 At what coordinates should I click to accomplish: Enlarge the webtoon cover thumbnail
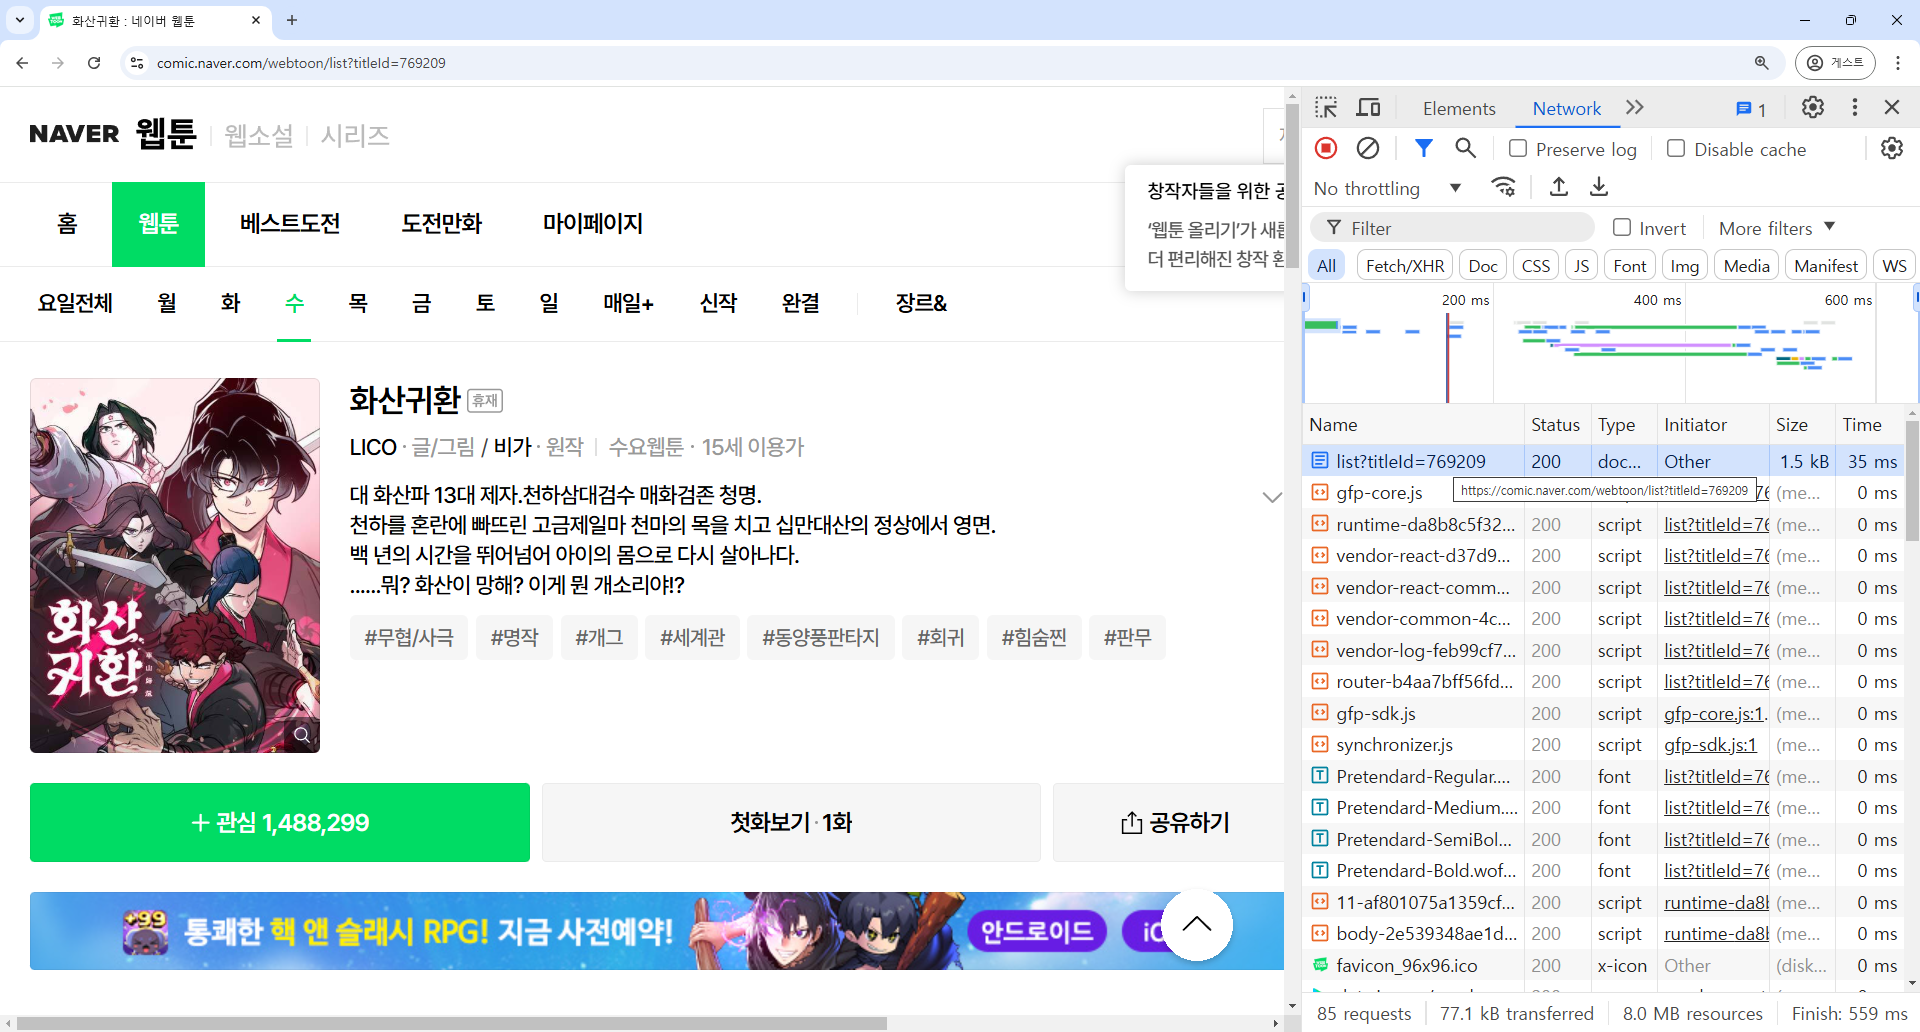point(301,735)
